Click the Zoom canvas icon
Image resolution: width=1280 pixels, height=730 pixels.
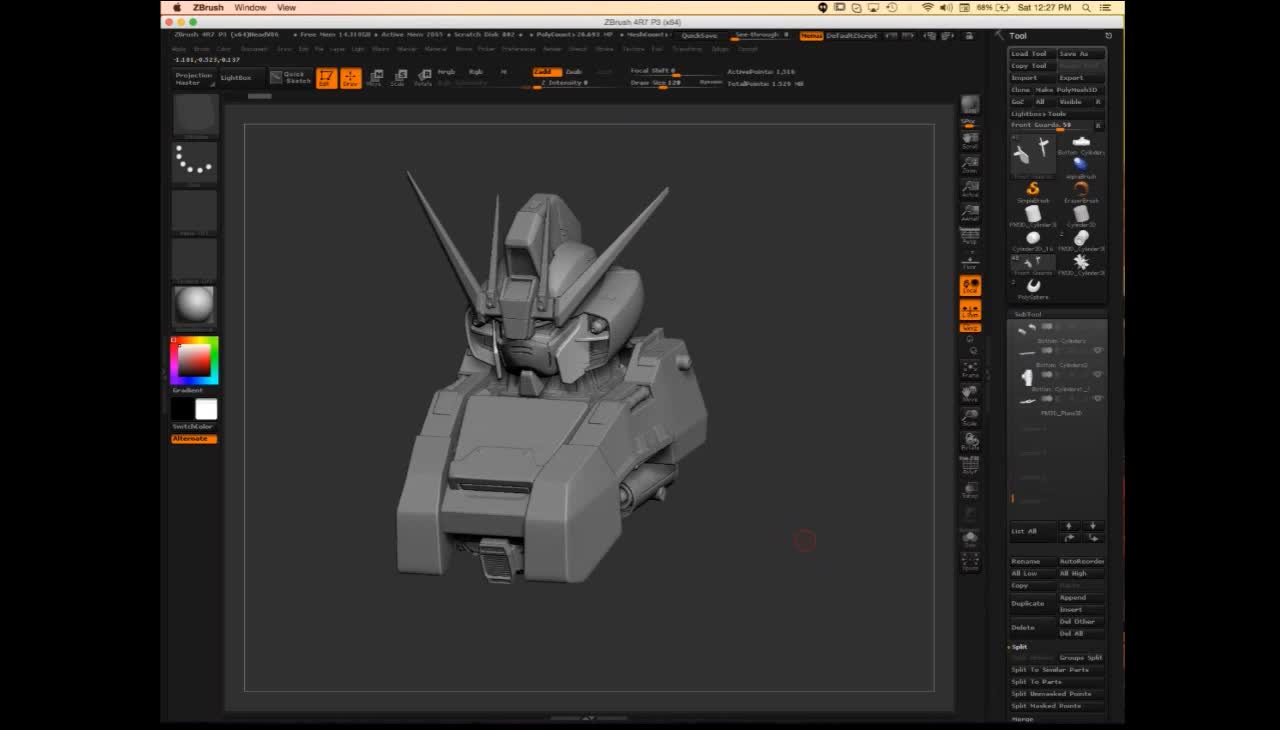click(x=970, y=164)
